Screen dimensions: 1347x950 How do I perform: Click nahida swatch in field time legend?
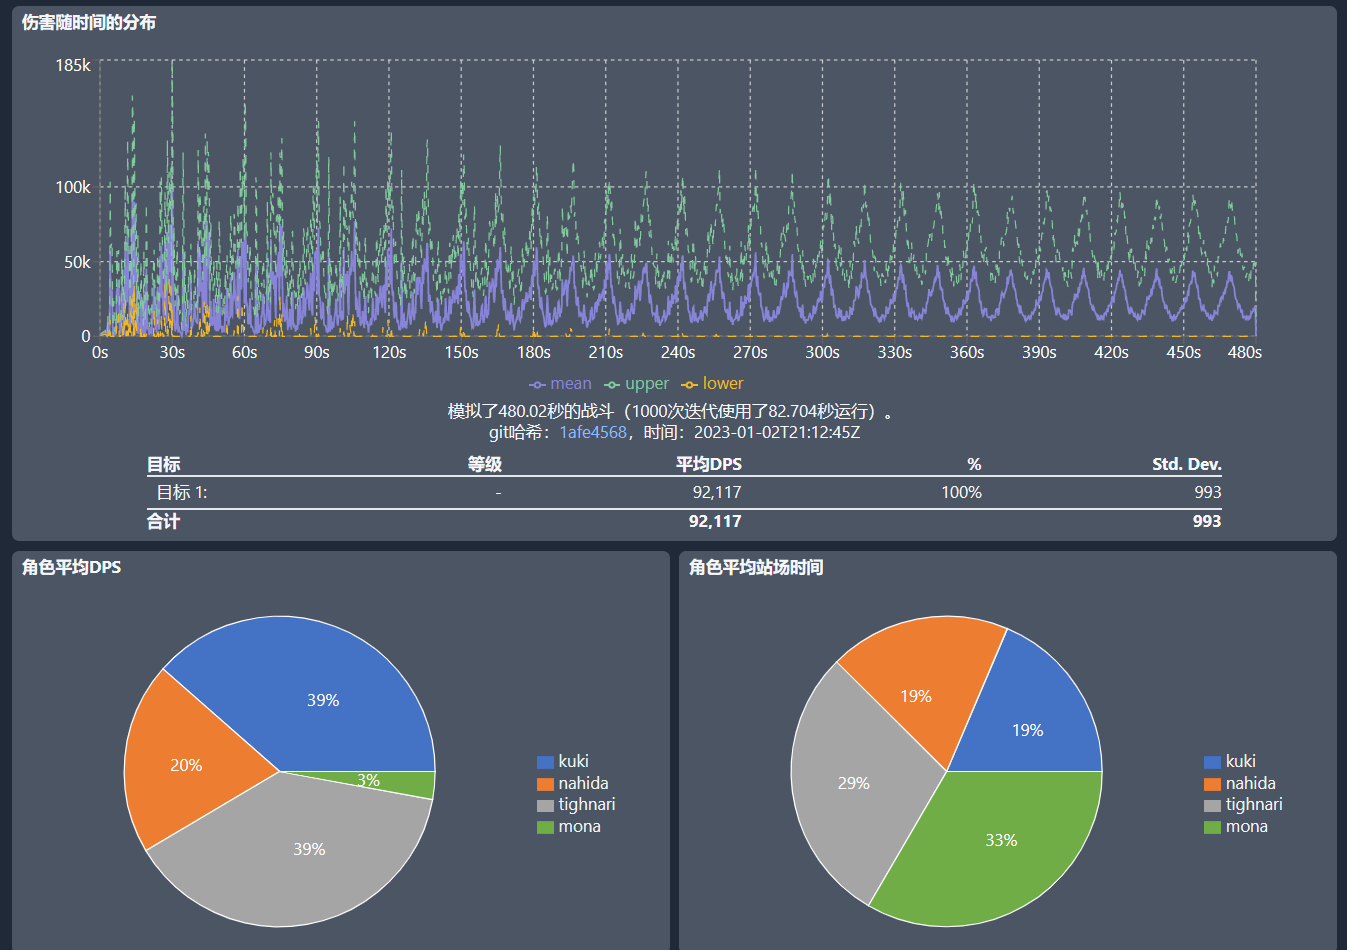(x=1212, y=784)
